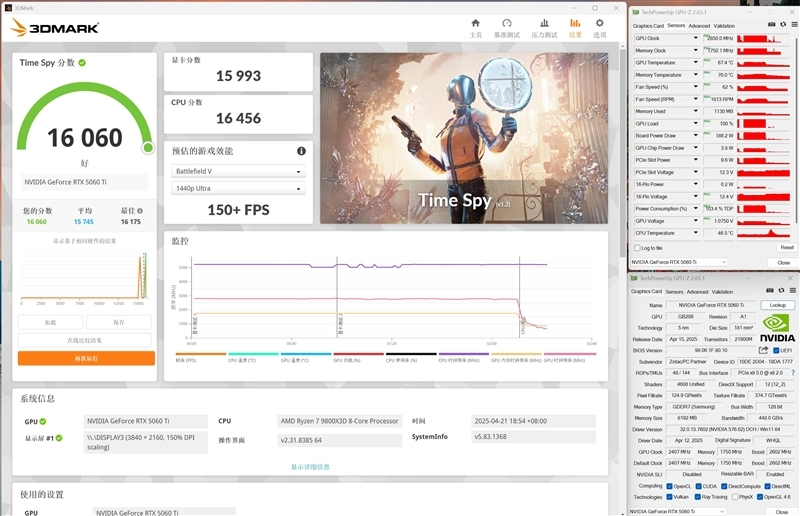Open the 1440p Ultra resolution dropdown
The image size is (800, 516).
pos(238,188)
